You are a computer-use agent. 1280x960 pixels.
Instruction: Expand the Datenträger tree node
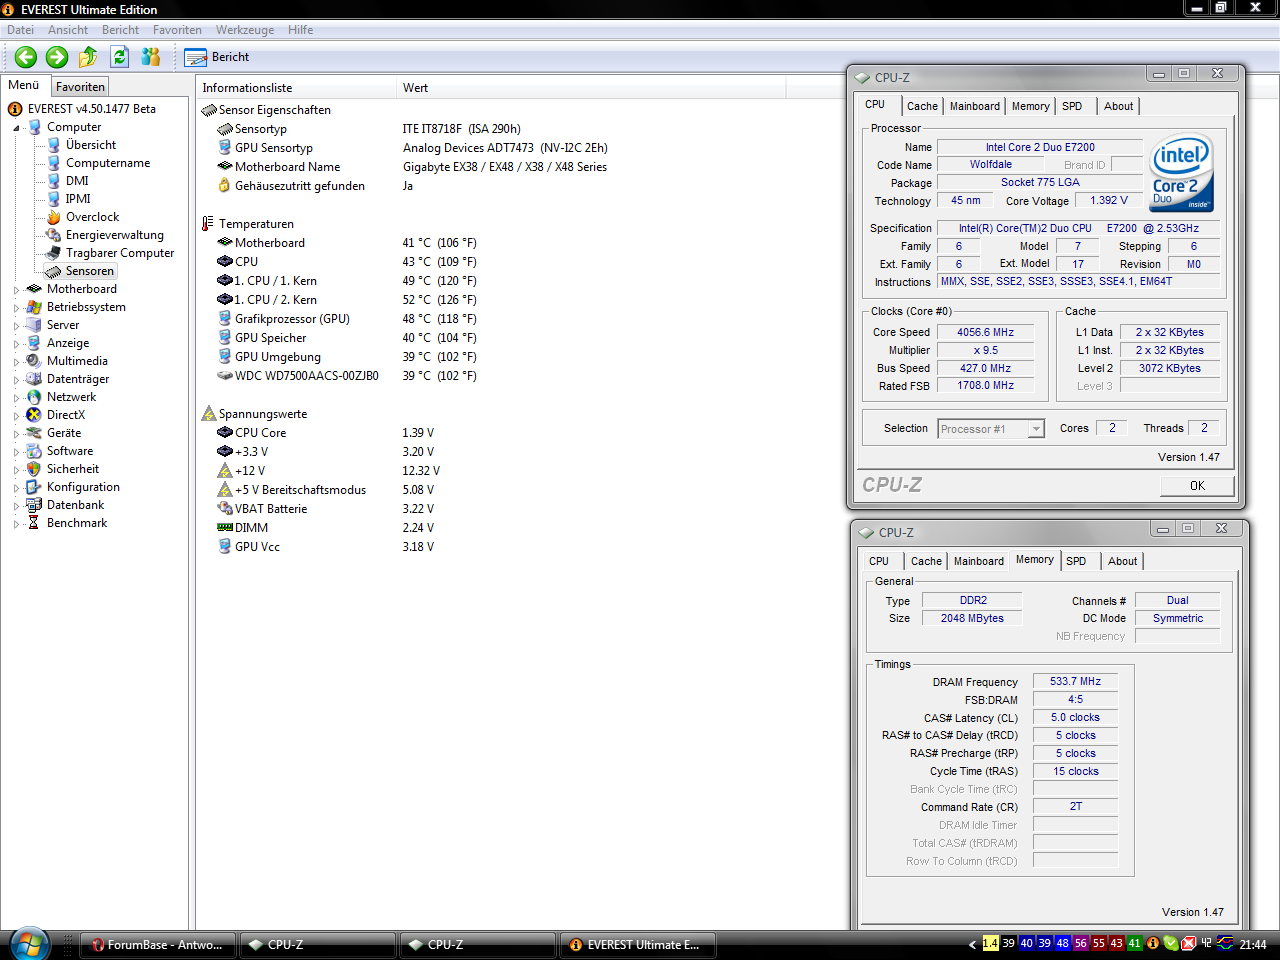click(16, 380)
